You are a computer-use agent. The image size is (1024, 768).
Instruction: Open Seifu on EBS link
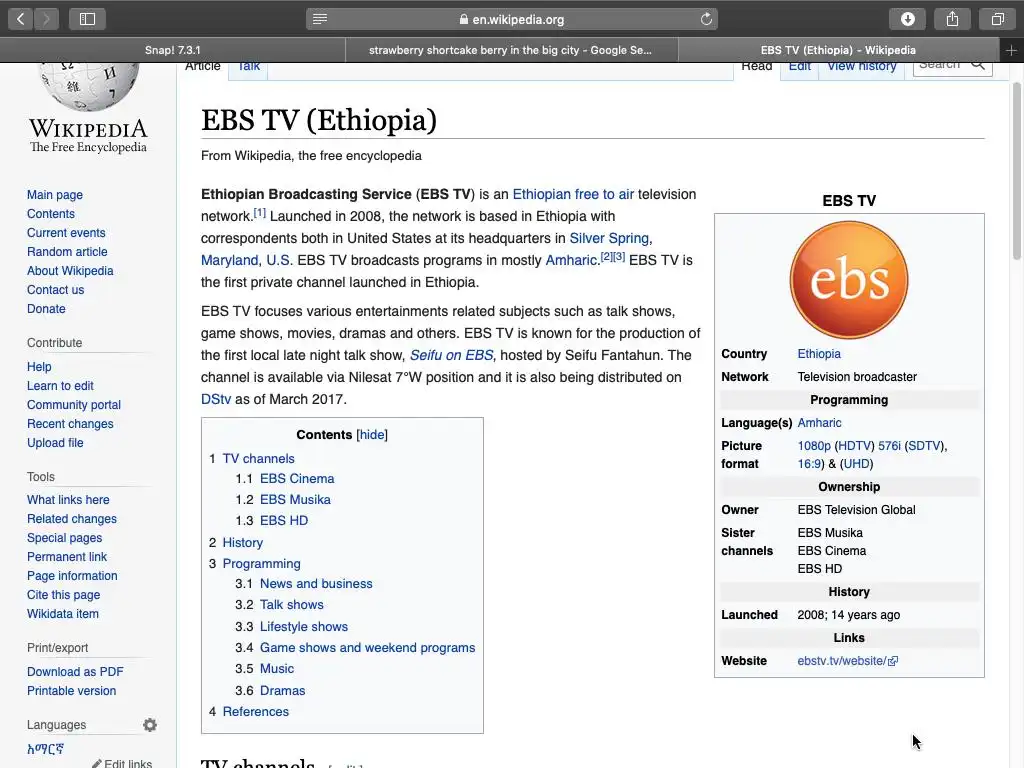pos(451,355)
